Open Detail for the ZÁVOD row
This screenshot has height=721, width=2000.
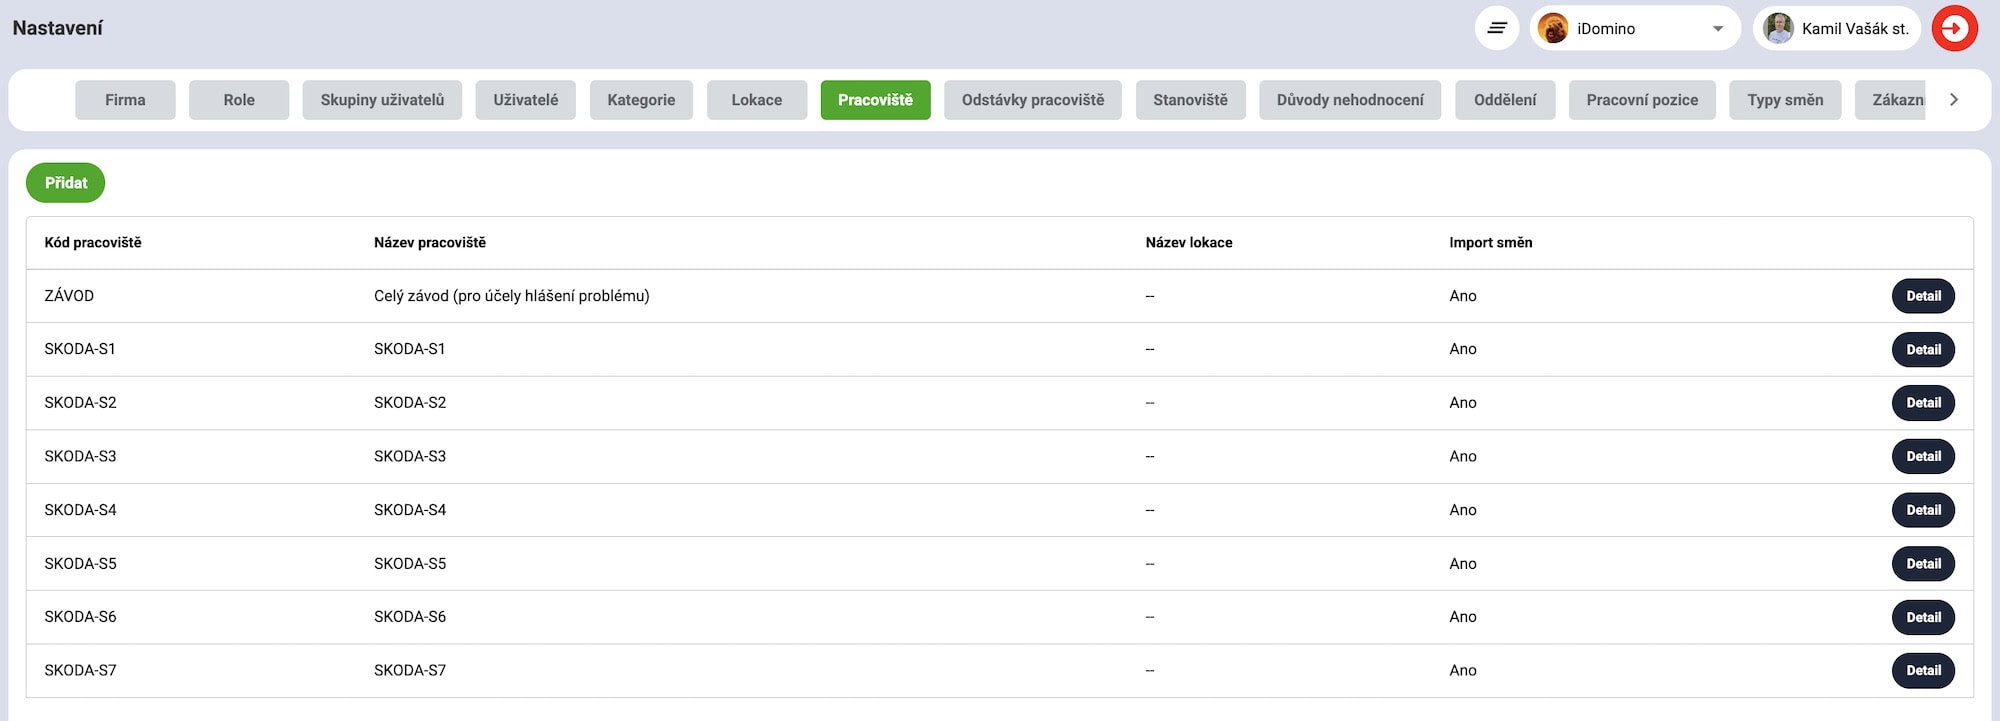(1922, 296)
